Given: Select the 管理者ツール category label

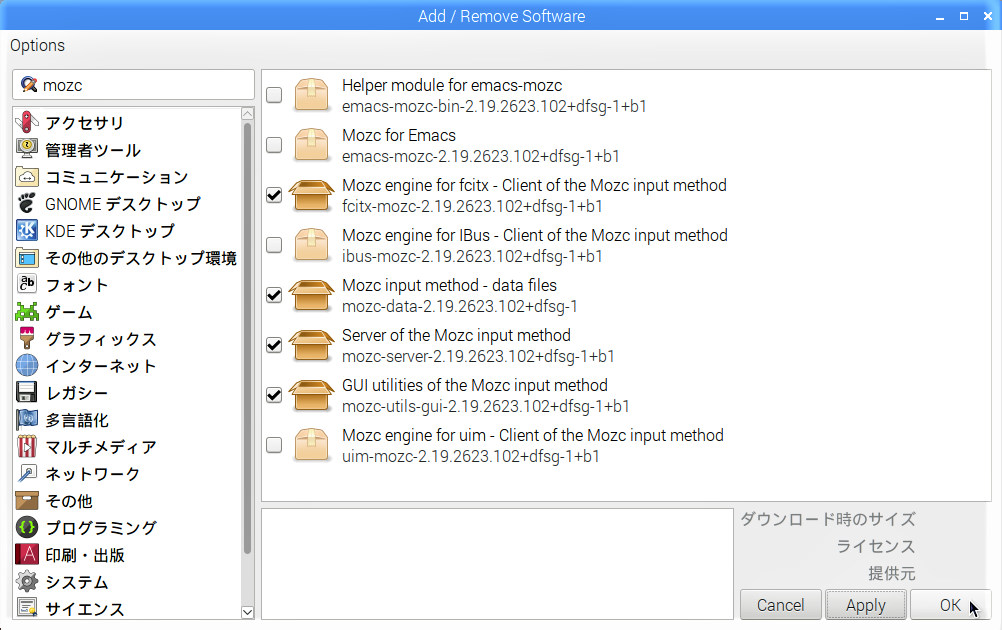Looking at the screenshot, I should [93, 150].
